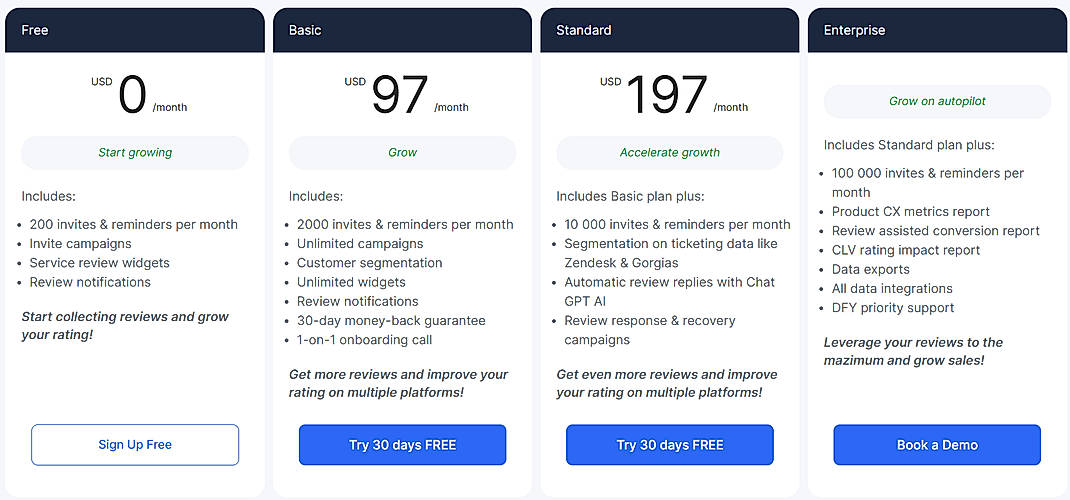Select the Enterprise plan header

tap(937, 30)
